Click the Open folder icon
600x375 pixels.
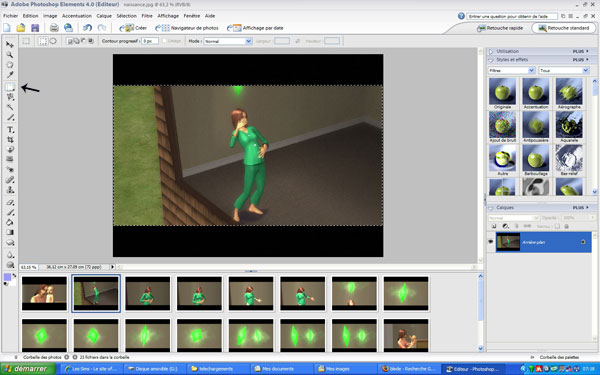pyautogui.click(x=21, y=28)
